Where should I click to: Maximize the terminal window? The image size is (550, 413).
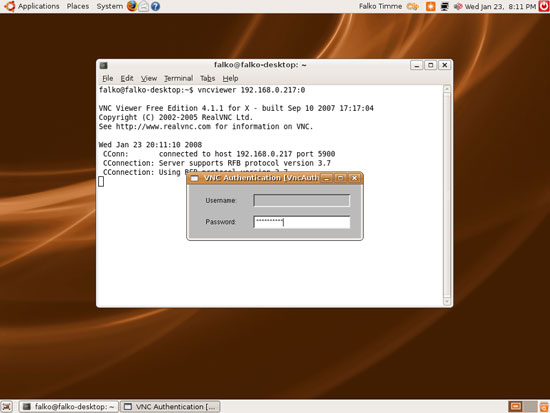[430, 65]
